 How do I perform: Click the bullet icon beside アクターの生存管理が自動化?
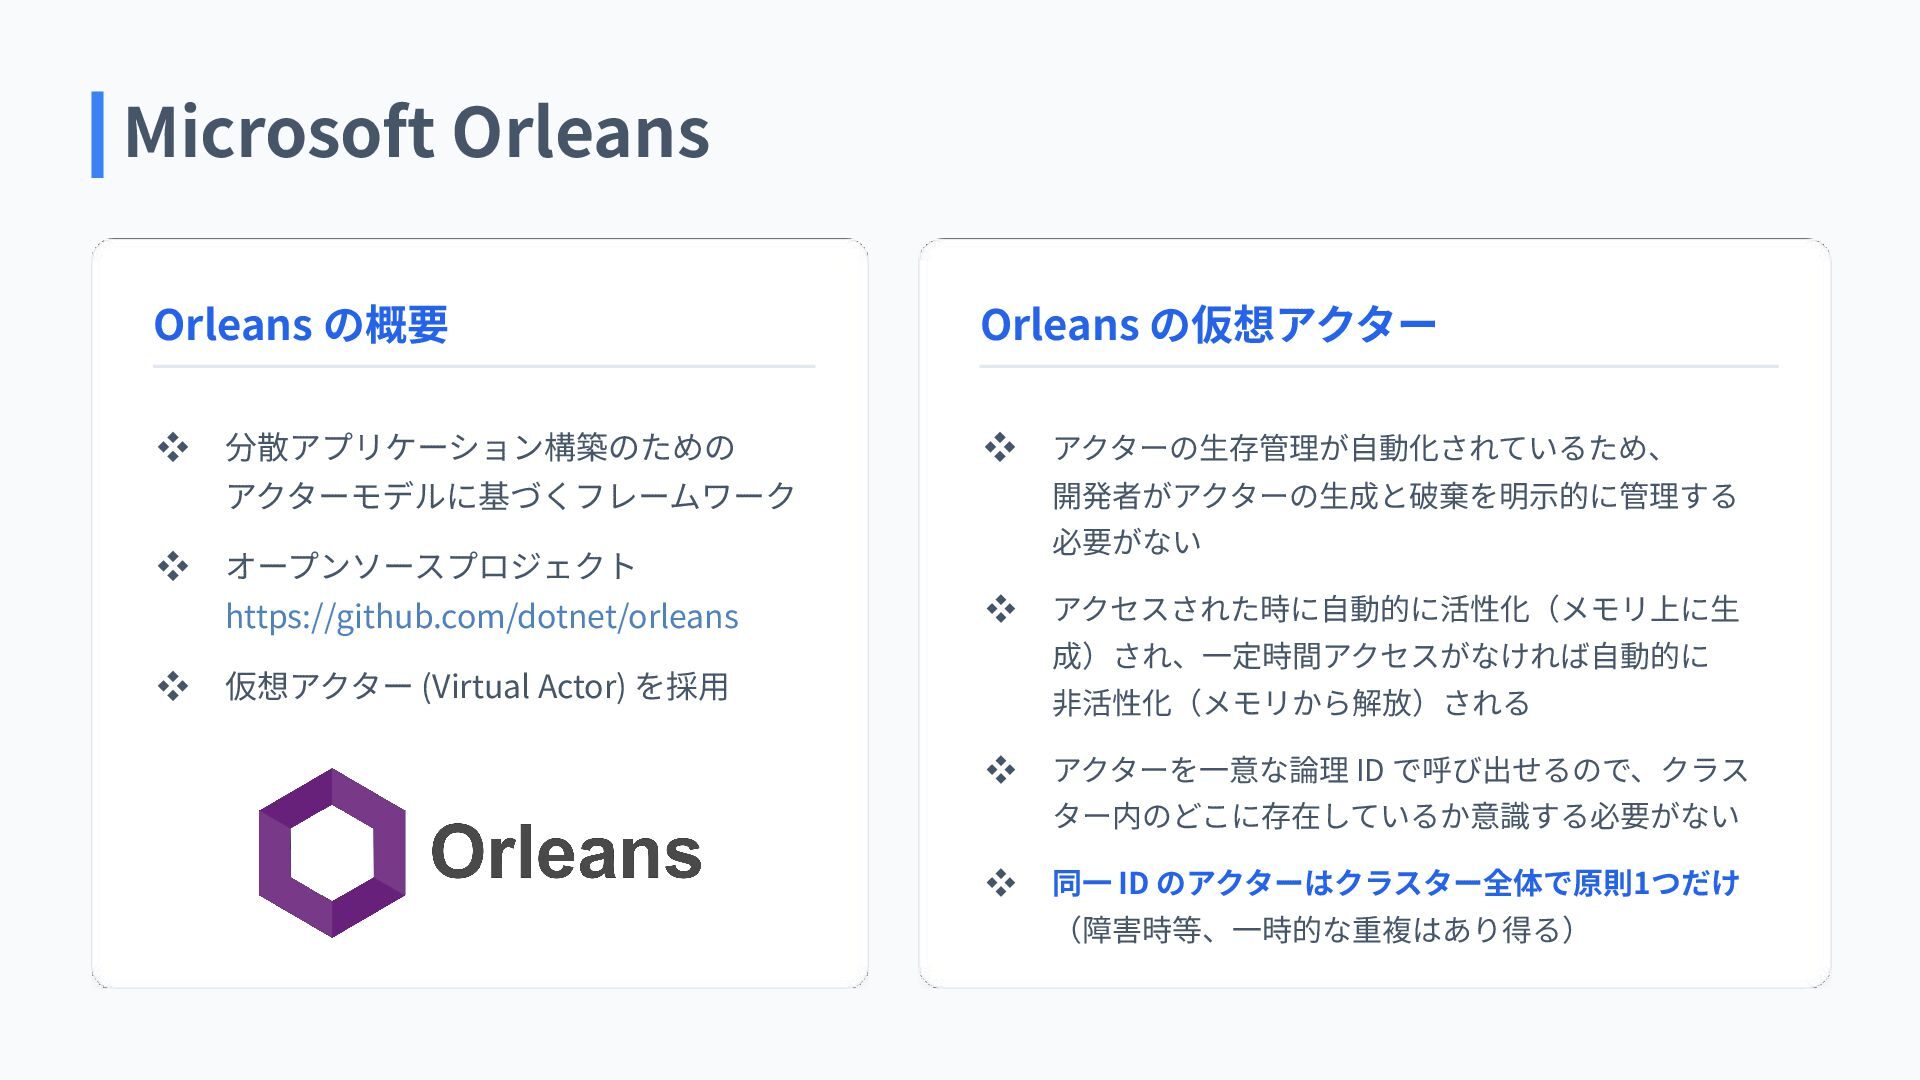click(x=1000, y=447)
